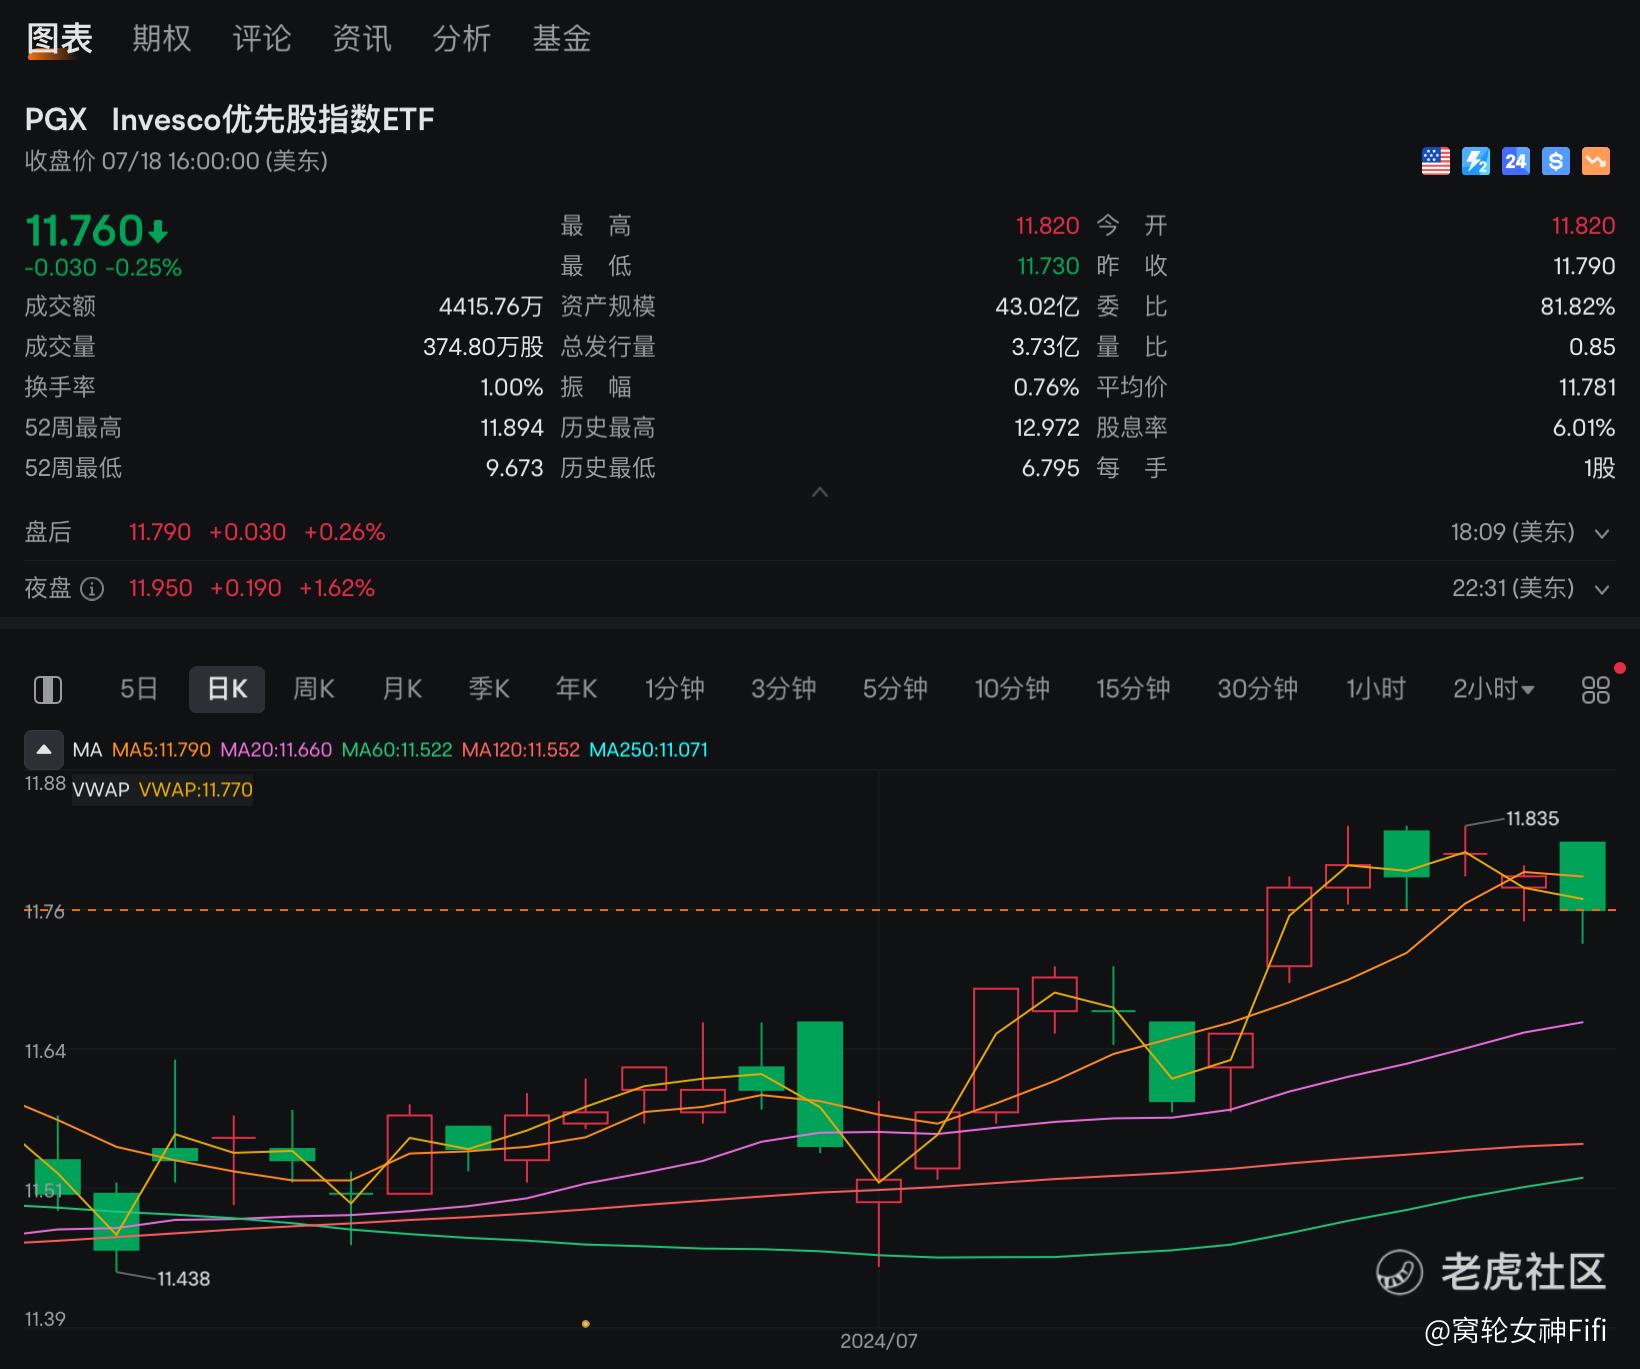Open the 2小时 timeframe dropdown
1640x1369 pixels.
click(x=1494, y=689)
